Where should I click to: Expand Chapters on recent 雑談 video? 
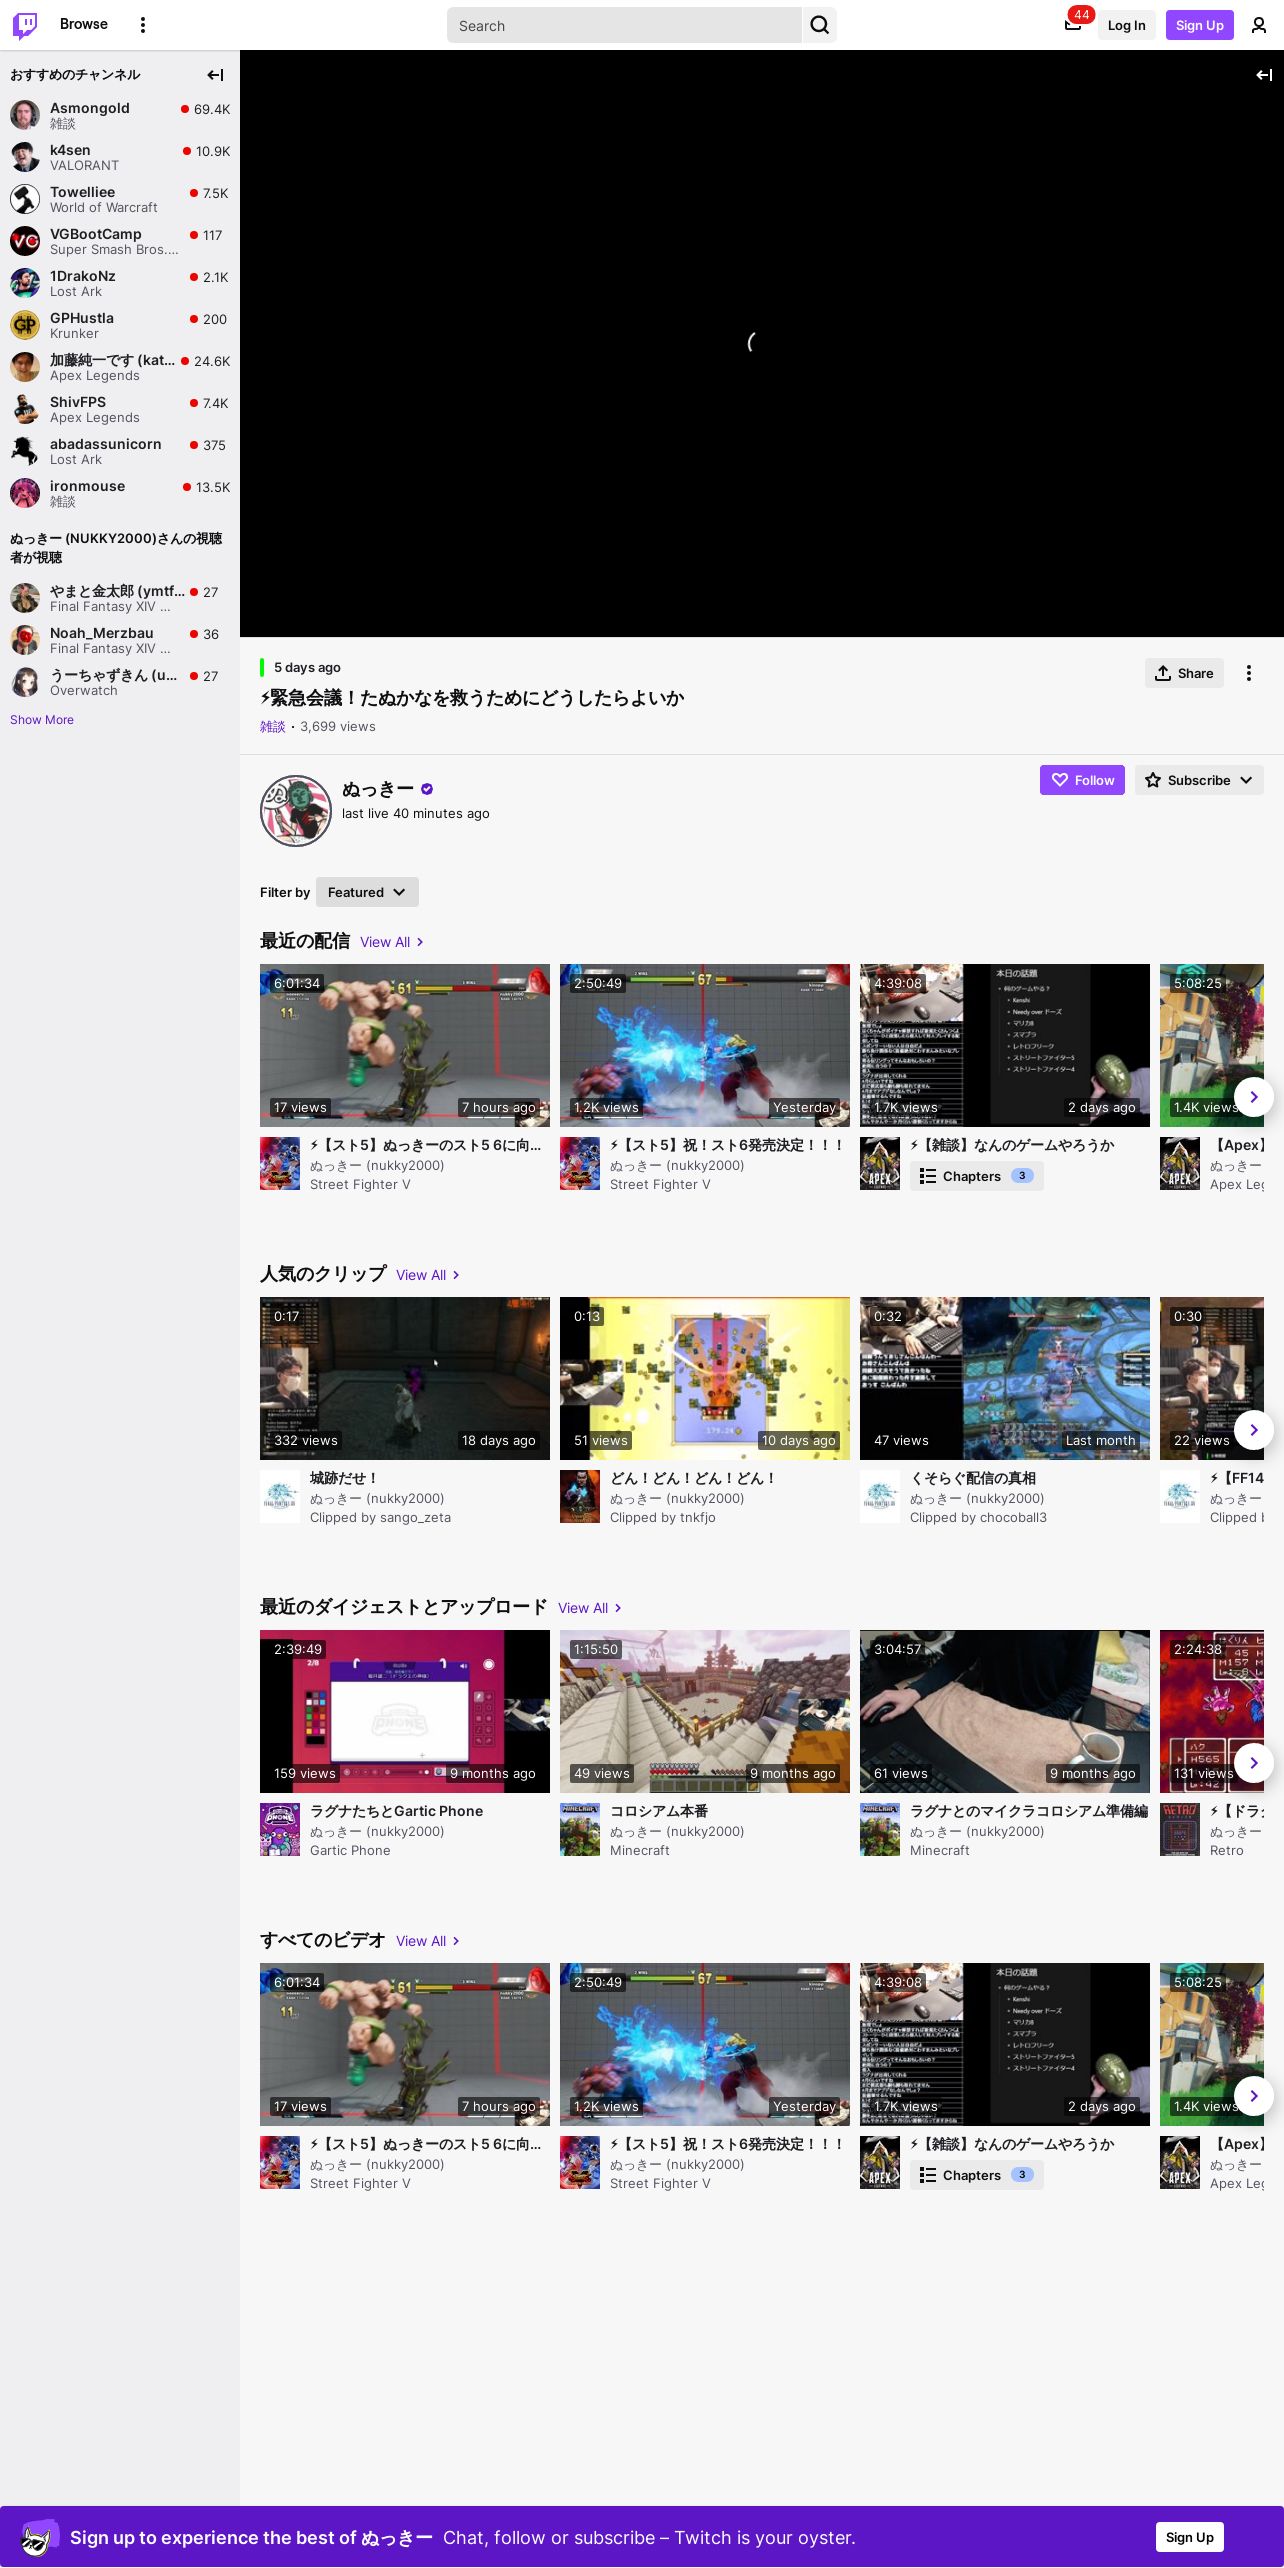(976, 1176)
